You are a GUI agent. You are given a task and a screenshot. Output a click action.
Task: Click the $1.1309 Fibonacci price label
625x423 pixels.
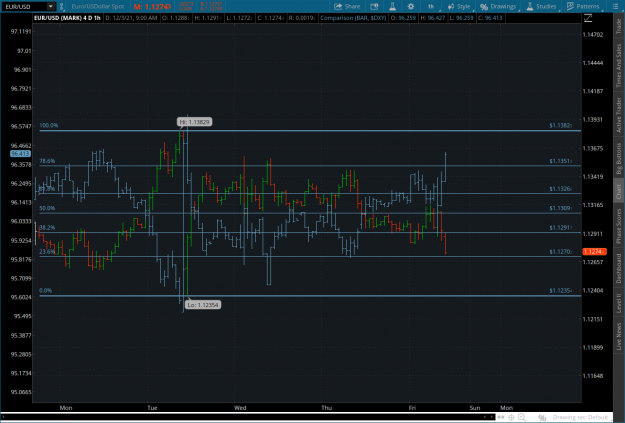(x=560, y=208)
